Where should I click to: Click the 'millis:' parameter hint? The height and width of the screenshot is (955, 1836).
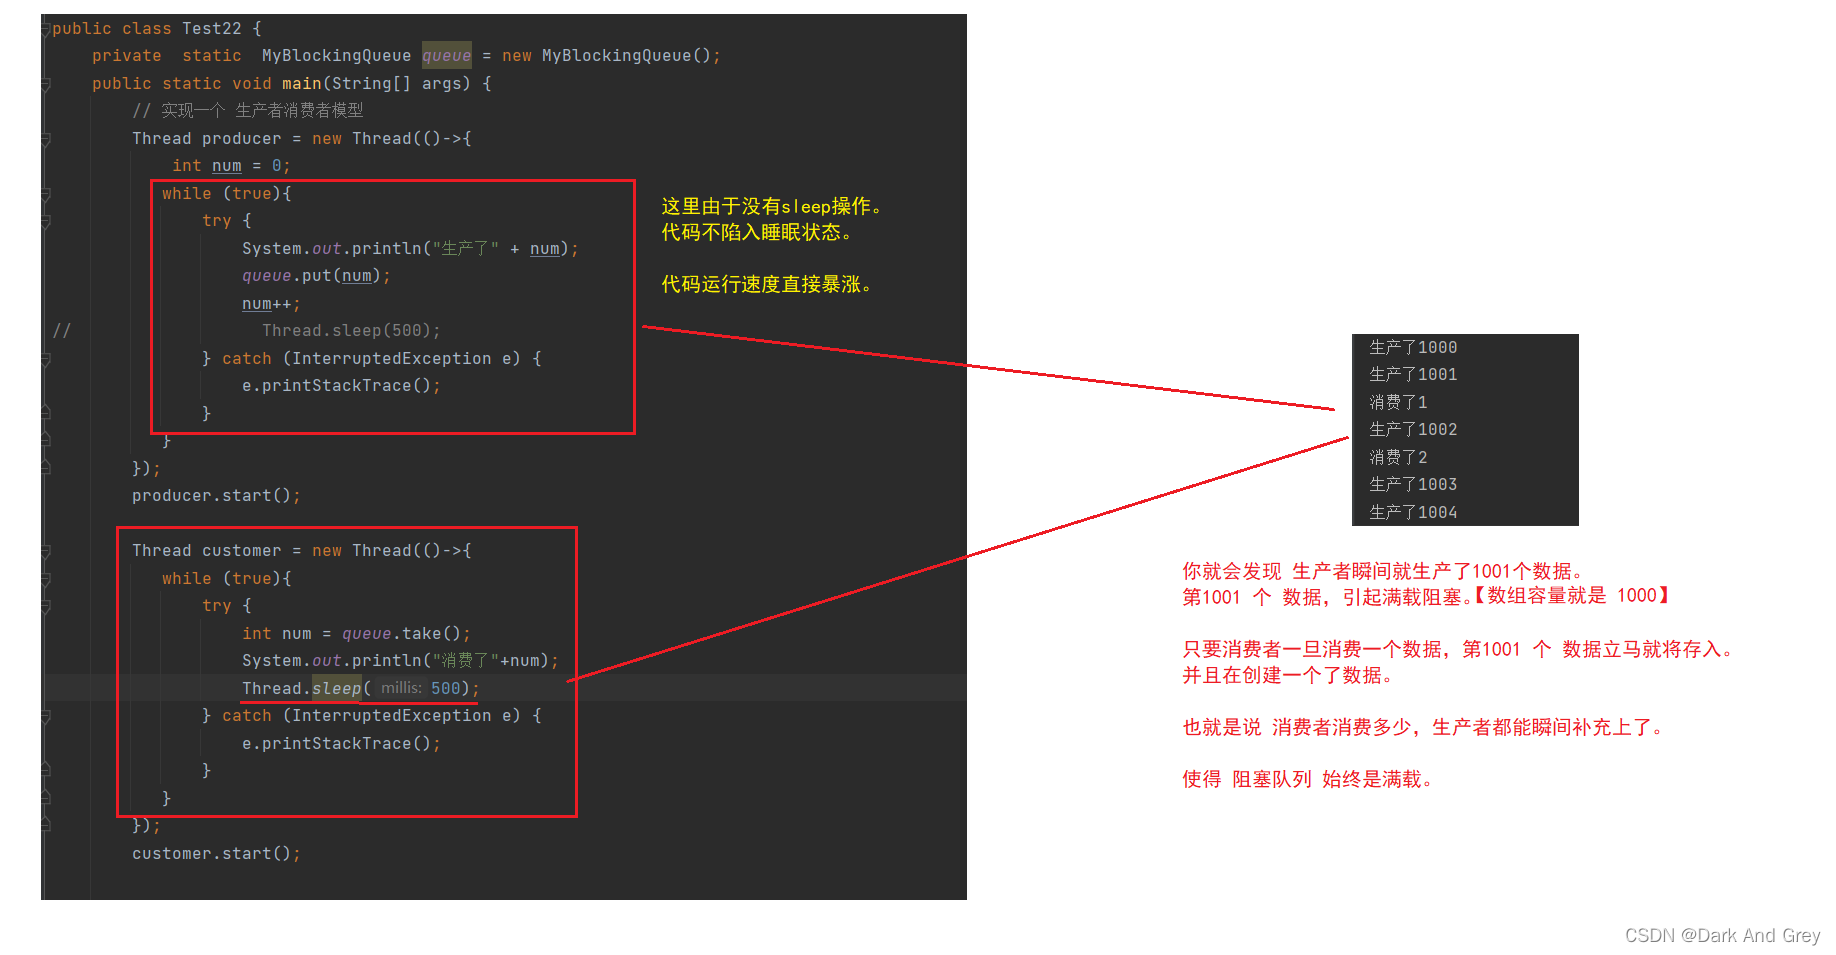[x=401, y=688]
